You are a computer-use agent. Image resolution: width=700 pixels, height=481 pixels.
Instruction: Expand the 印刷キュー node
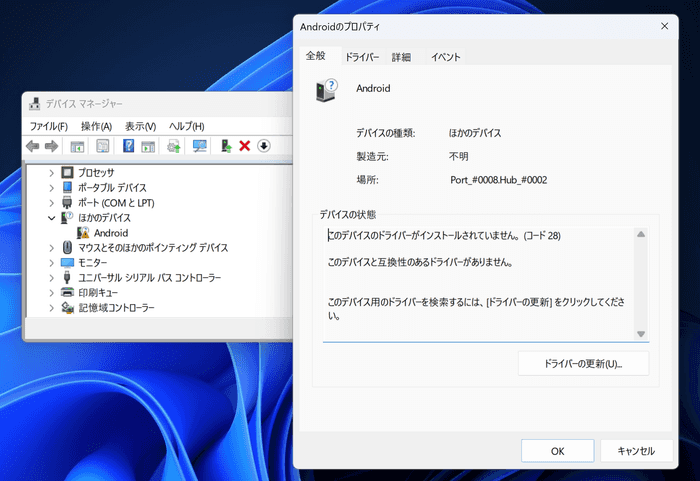(x=52, y=293)
